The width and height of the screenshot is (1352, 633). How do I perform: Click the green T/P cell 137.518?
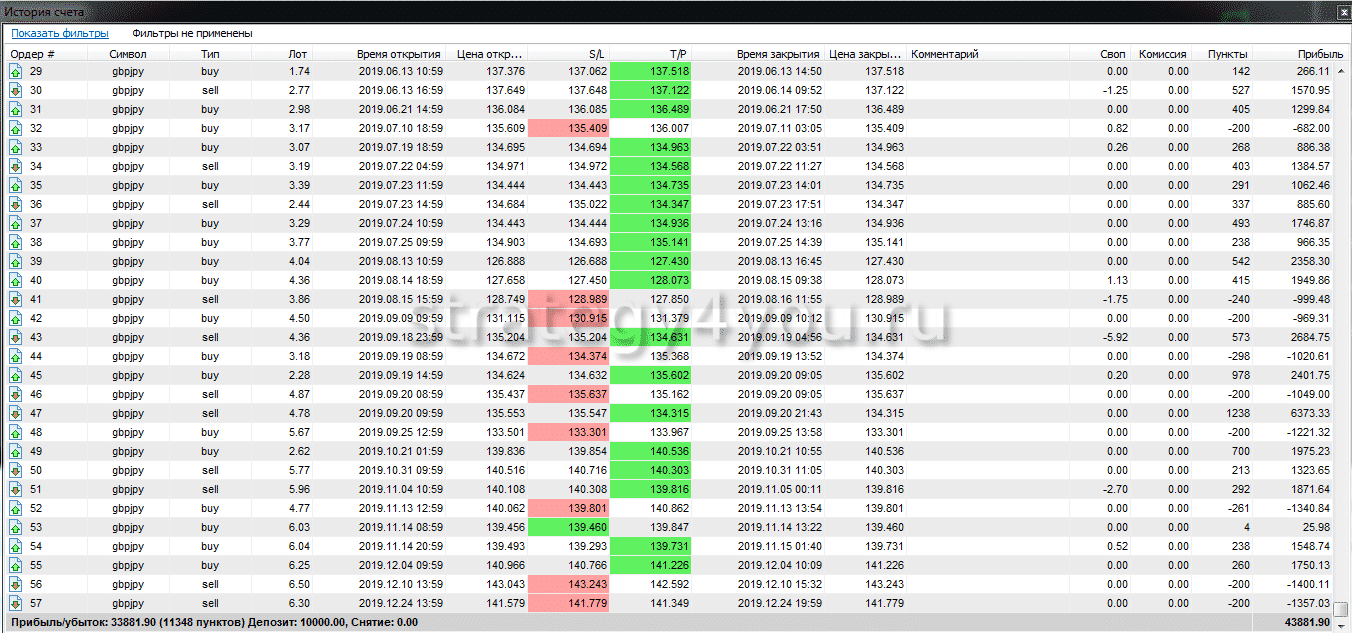[x=650, y=71]
